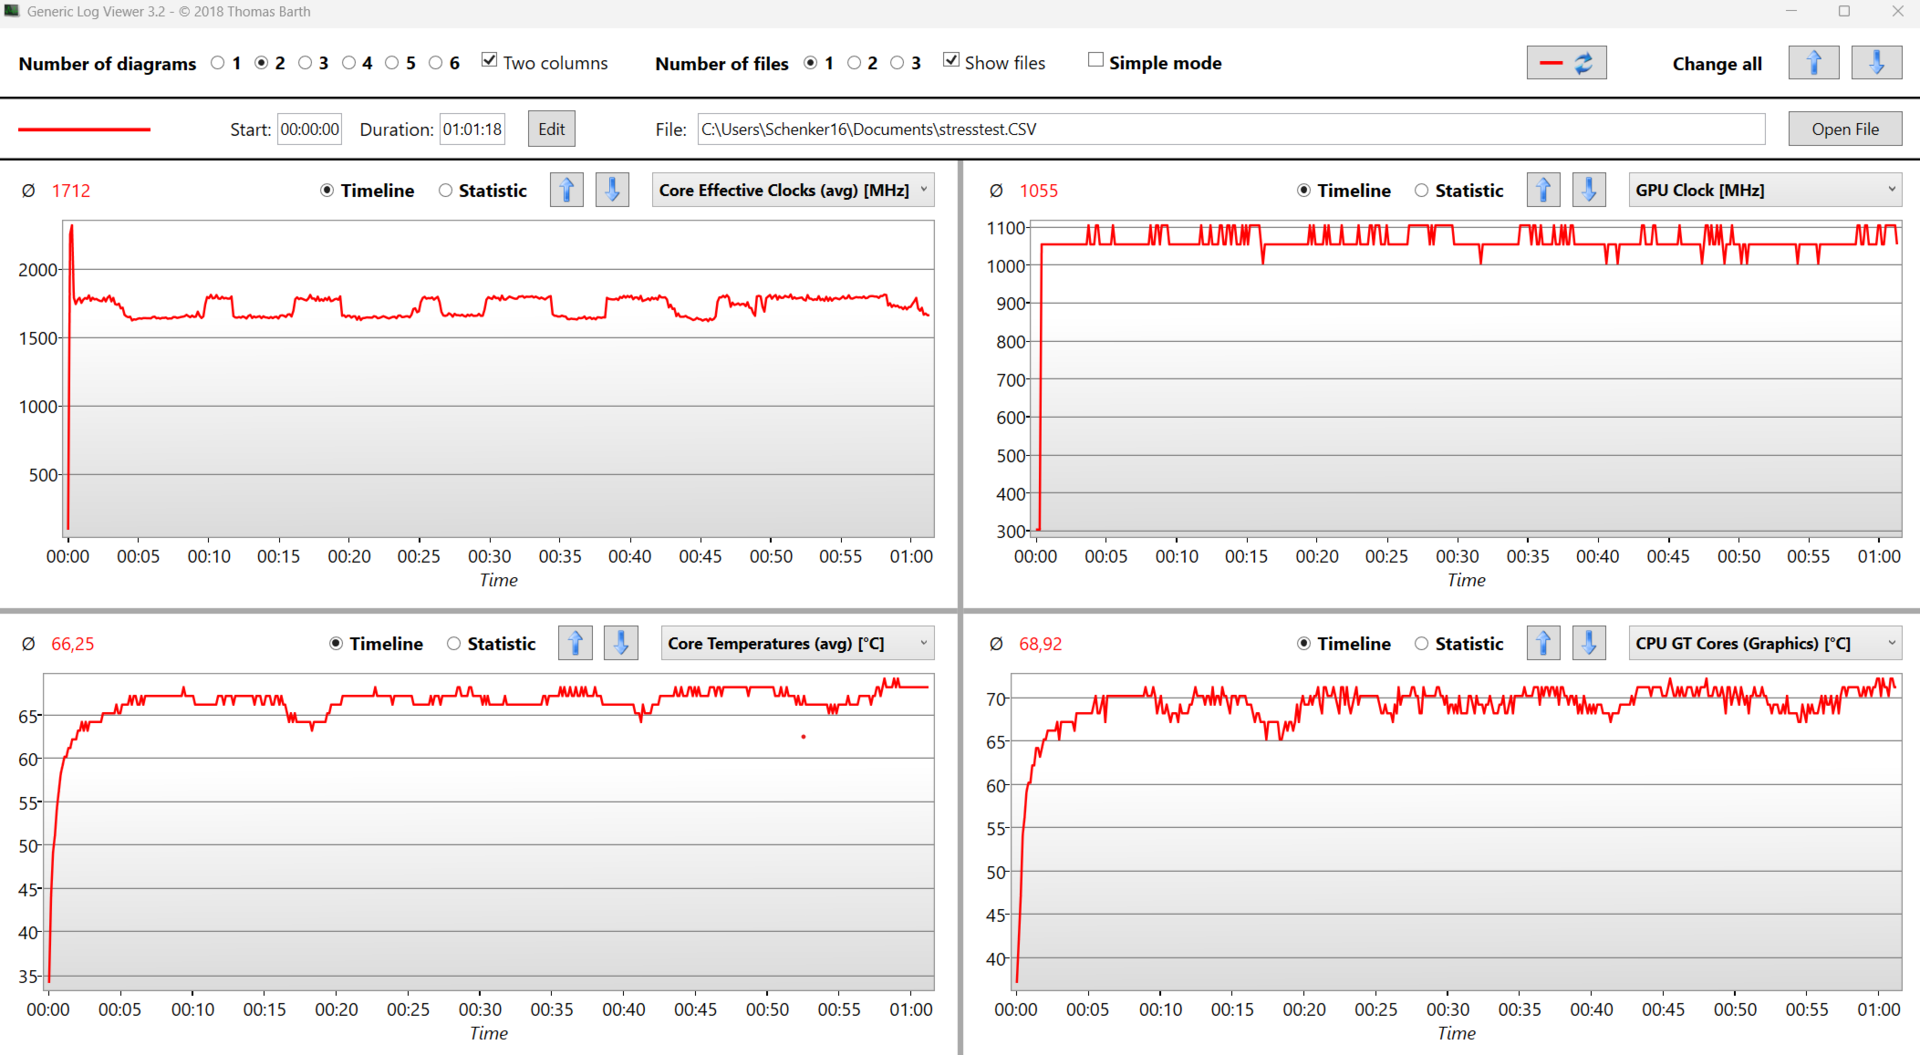Select 4 for Number of diagrams
The height and width of the screenshot is (1055, 1920).
(x=349, y=63)
